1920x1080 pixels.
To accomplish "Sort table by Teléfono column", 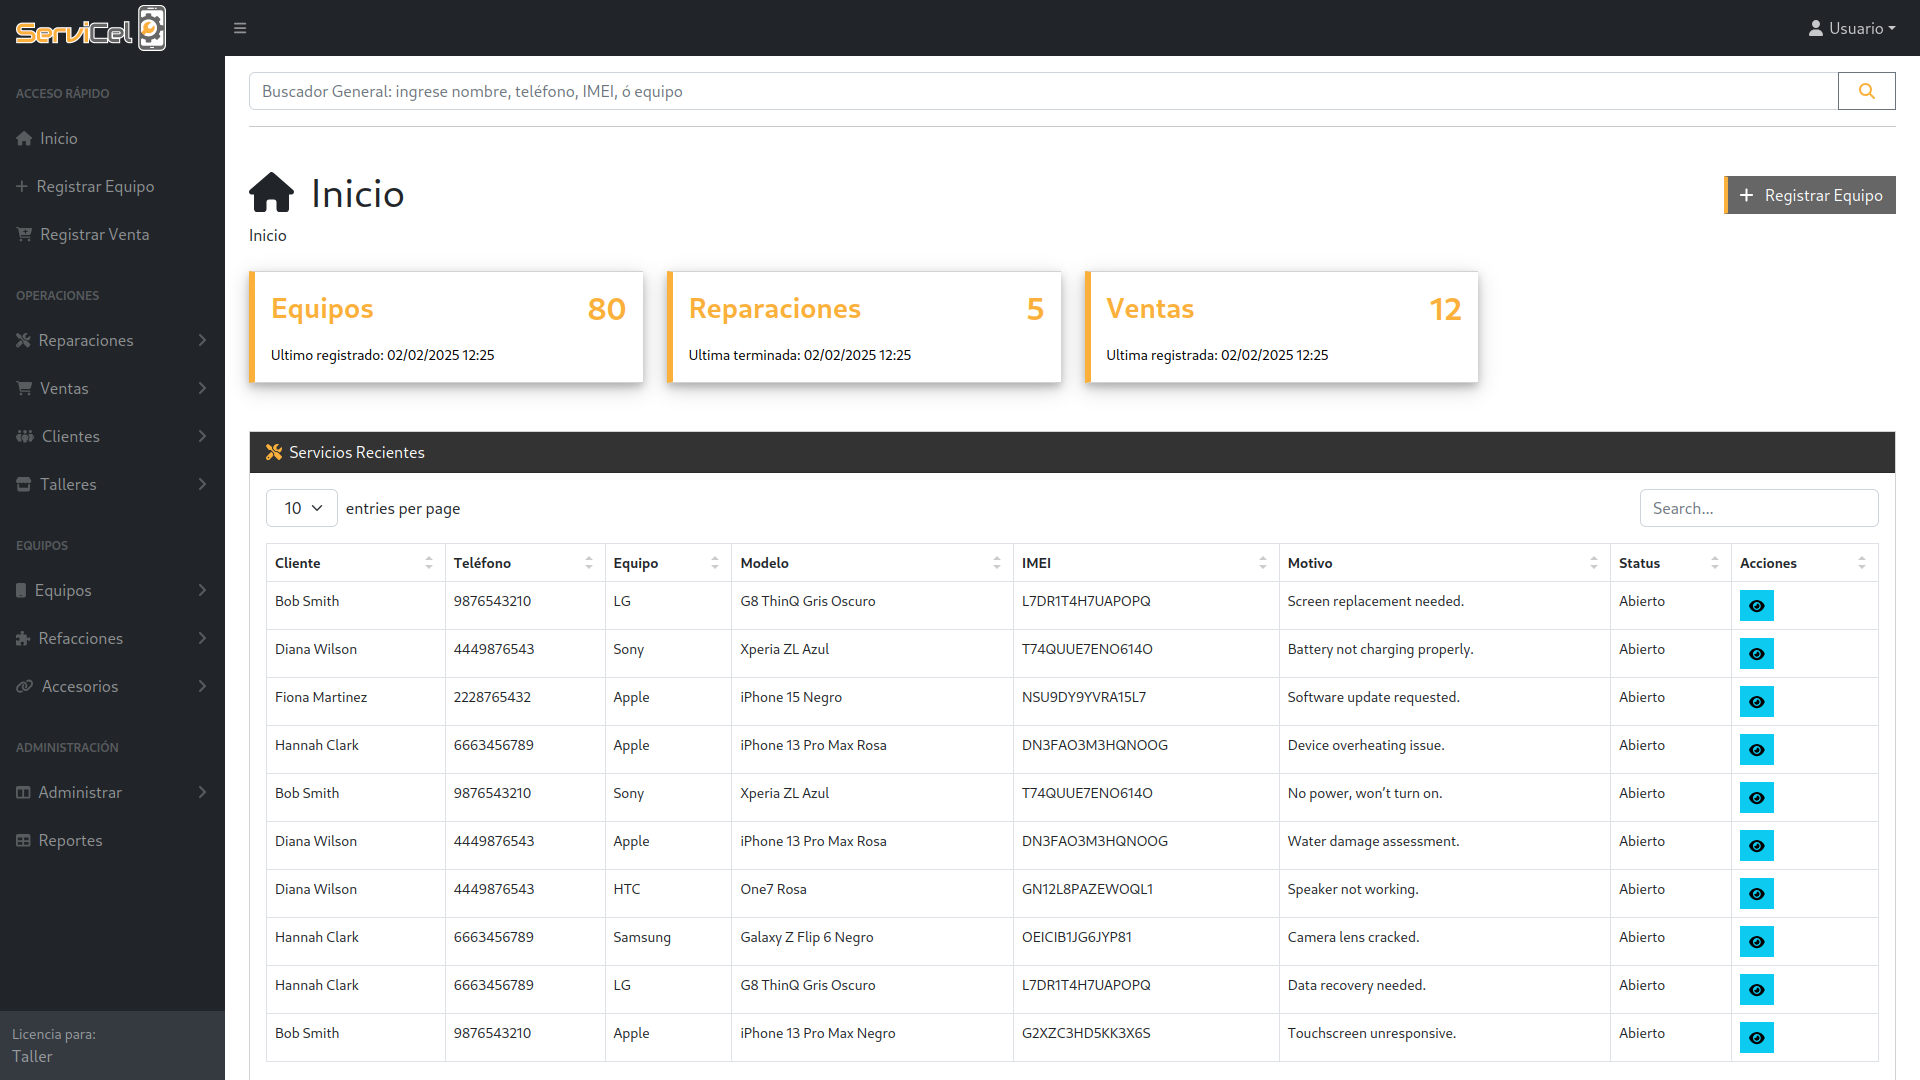I will coord(525,563).
